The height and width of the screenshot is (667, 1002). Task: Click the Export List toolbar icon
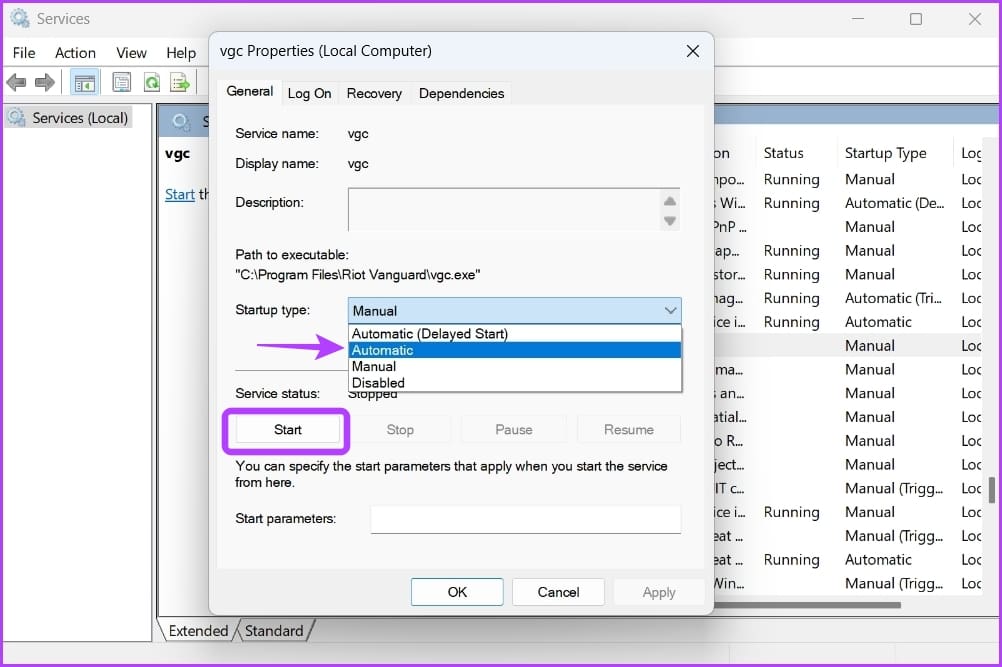click(x=180, y=82)
